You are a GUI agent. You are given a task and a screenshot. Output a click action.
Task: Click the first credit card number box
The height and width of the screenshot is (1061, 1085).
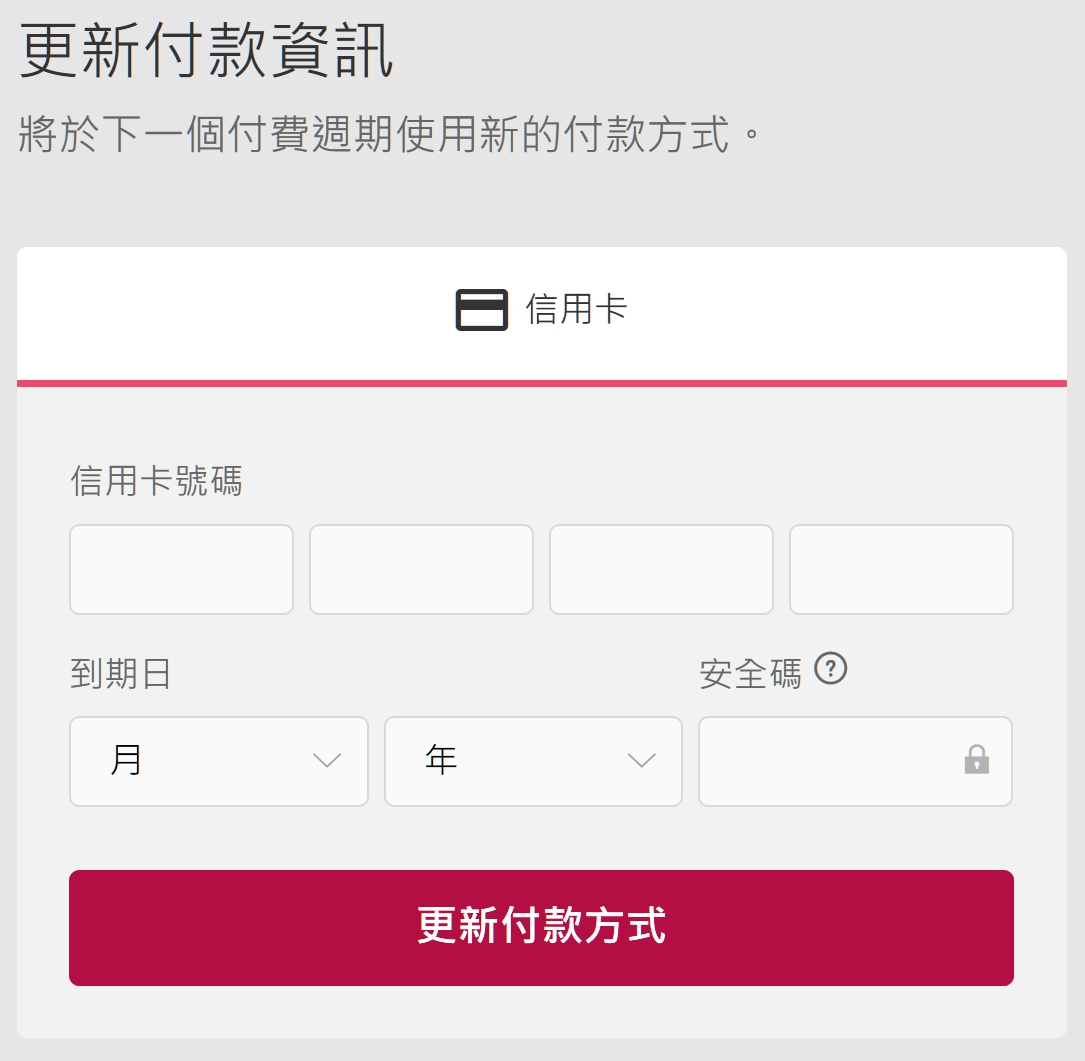tap(181, 569)
